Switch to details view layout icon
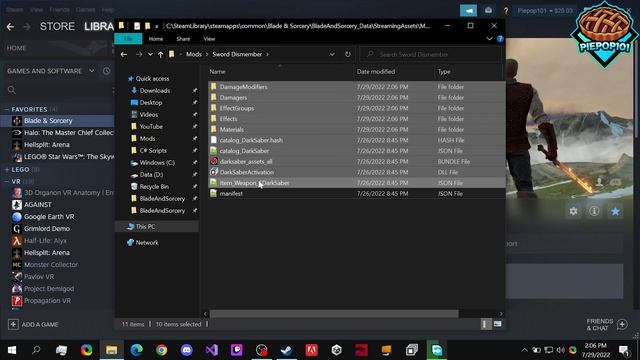The width and height of the screenshot is (640, 360). point(484,324)
